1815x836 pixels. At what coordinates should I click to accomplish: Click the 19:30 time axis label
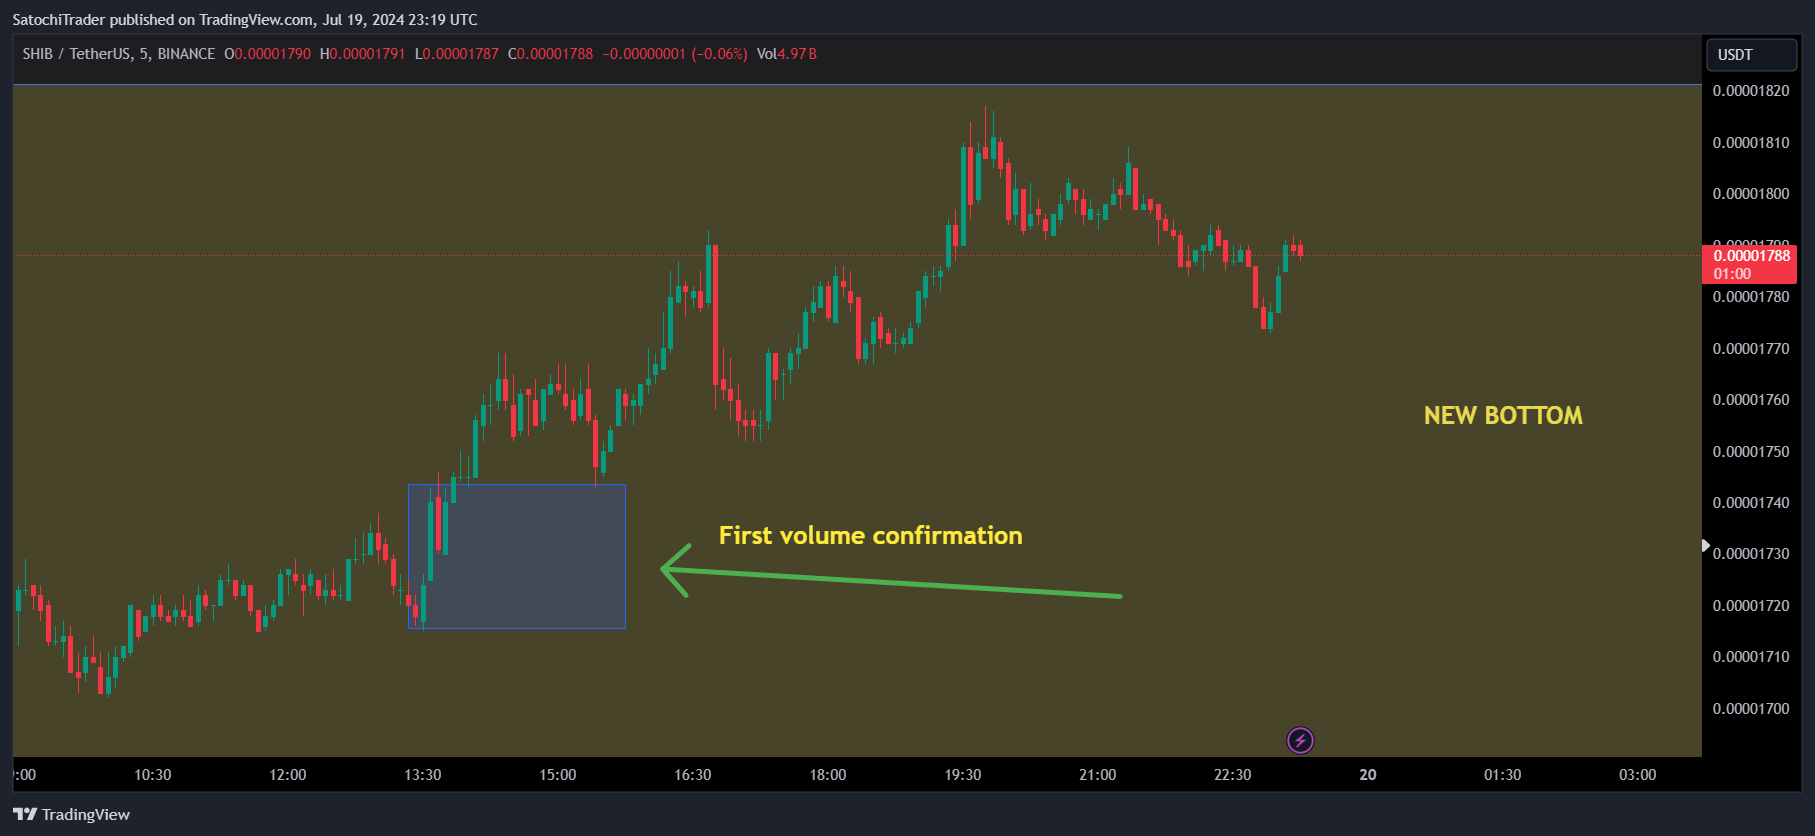click(963, 775)
